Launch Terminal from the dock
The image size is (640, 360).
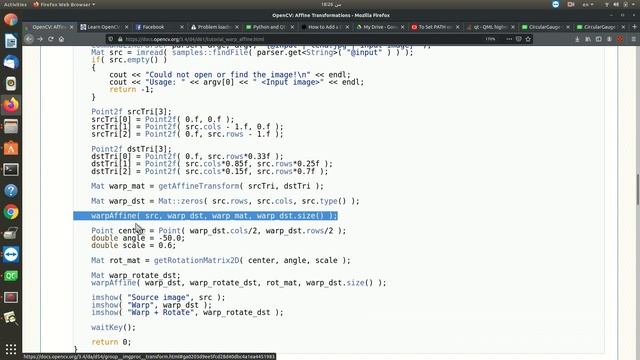click(x=11, y=169)
